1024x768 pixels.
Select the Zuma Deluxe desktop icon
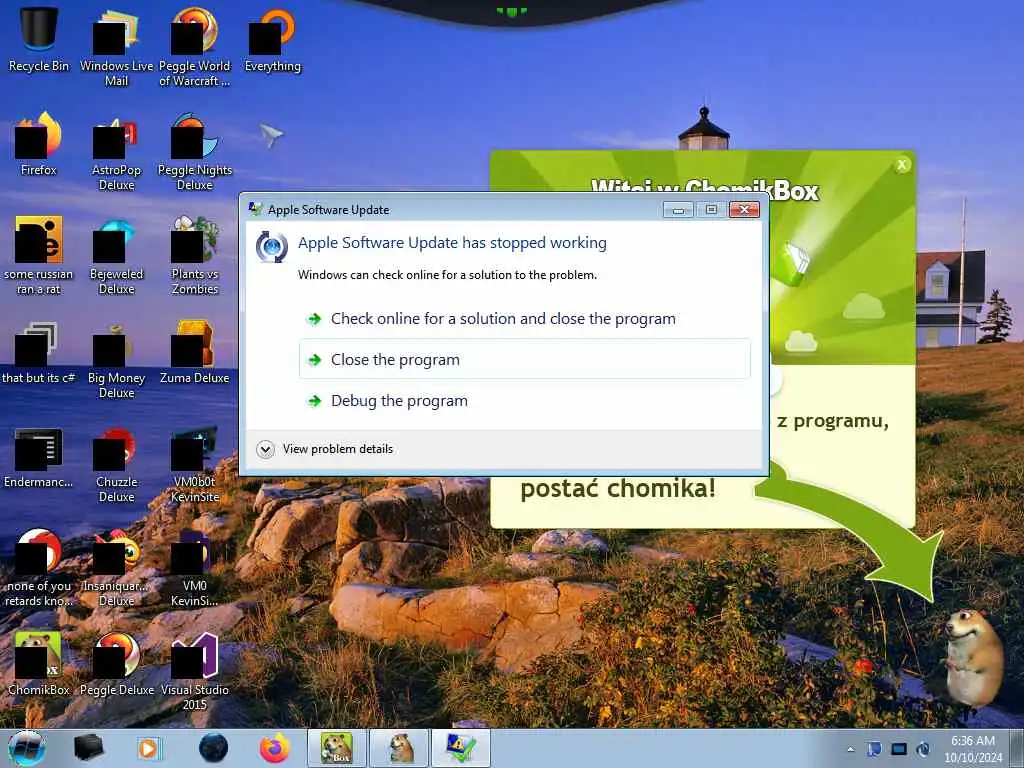pyautogui.click(x=195, y=352)
